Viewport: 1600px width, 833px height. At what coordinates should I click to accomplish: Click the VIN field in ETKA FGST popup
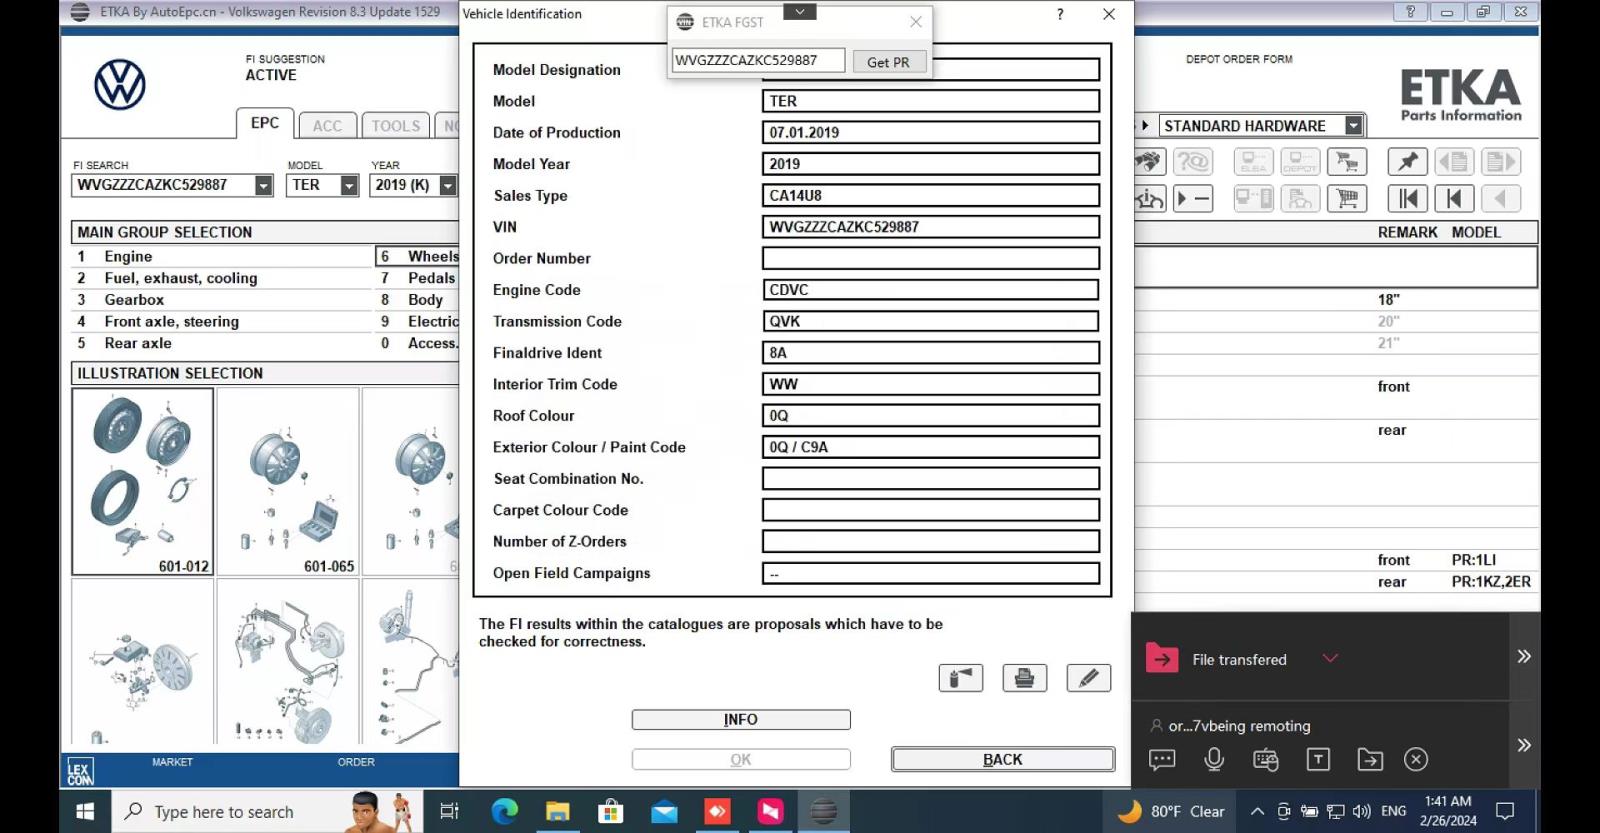(758, 60)
